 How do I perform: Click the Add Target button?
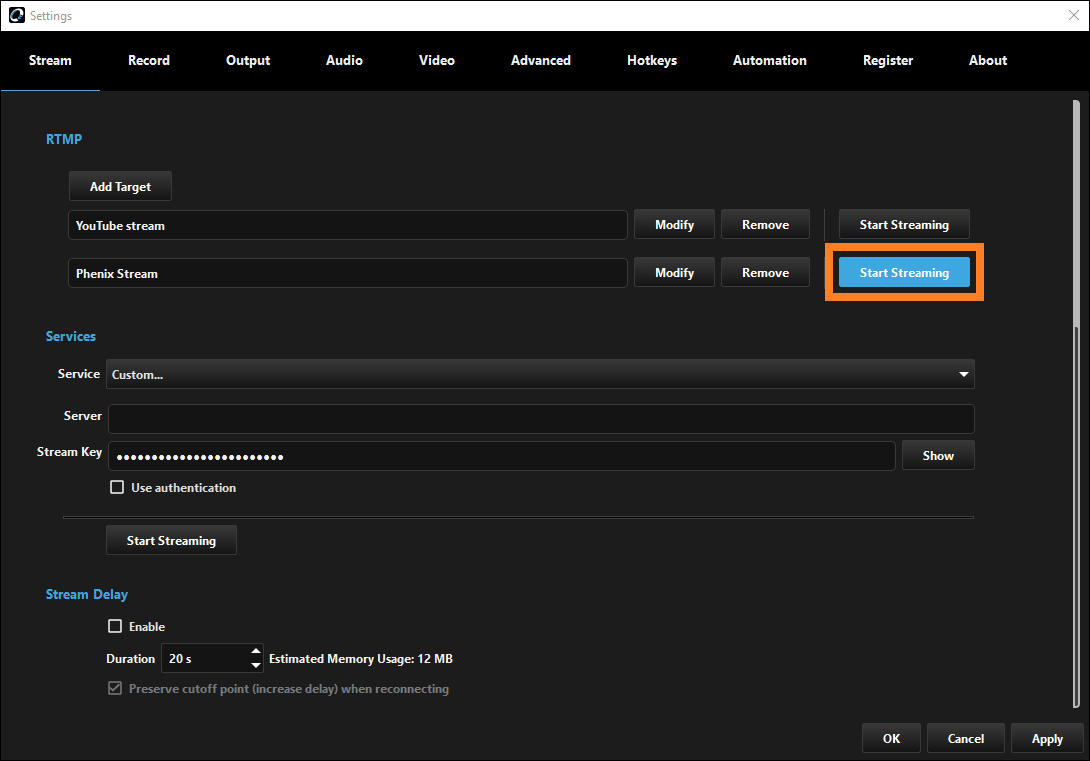click(120, 186)
